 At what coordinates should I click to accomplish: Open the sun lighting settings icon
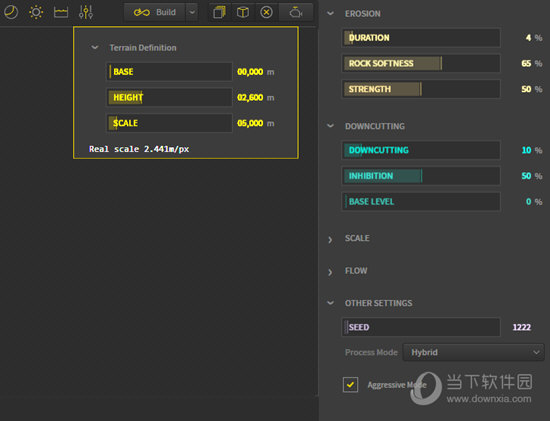[x=36, y=12]
